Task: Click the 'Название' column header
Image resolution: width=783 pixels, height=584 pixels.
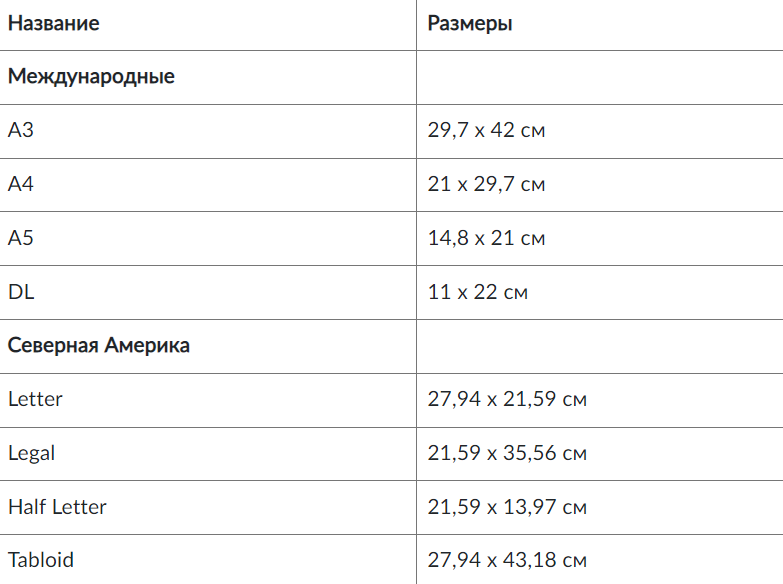Action: [x=53, y=24]
